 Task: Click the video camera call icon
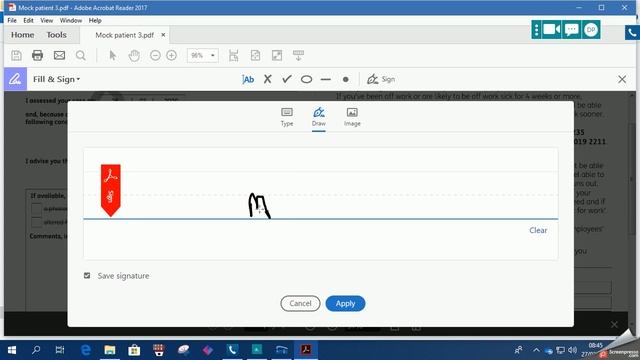(x=551, y=29)
